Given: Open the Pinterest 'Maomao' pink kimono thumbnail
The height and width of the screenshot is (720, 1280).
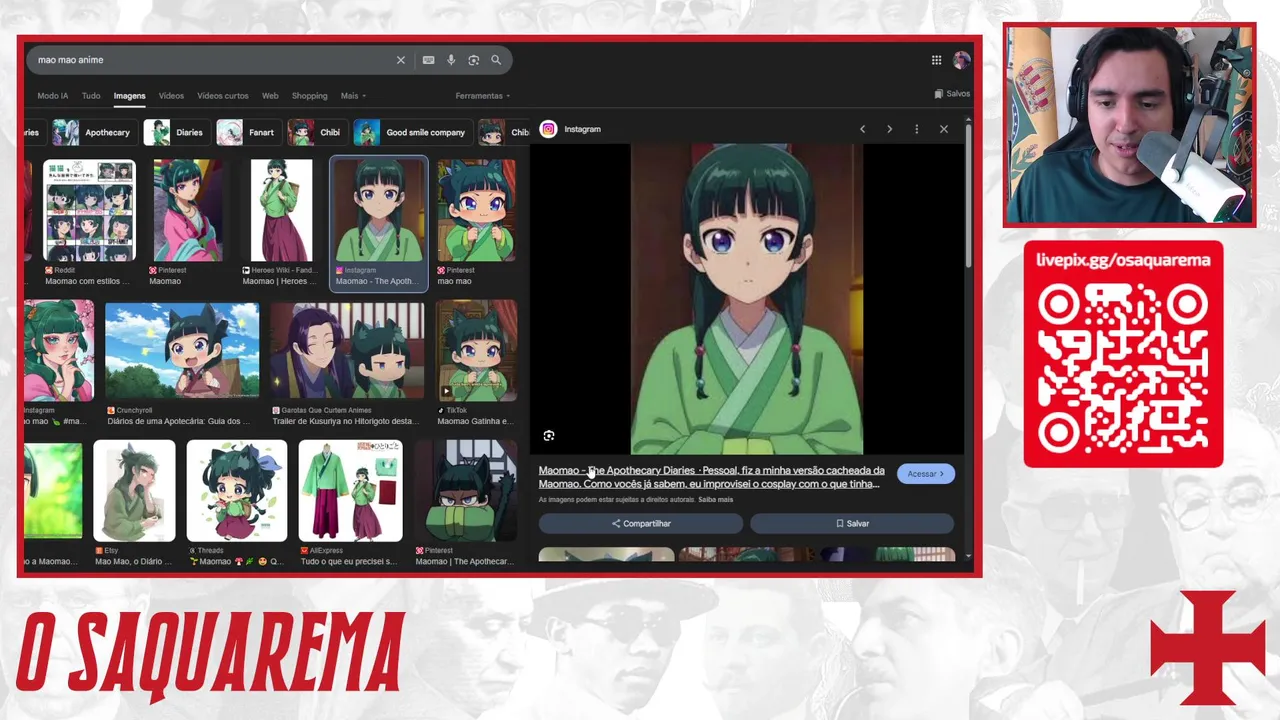Looking at the screenshot, I should [187, 210].
